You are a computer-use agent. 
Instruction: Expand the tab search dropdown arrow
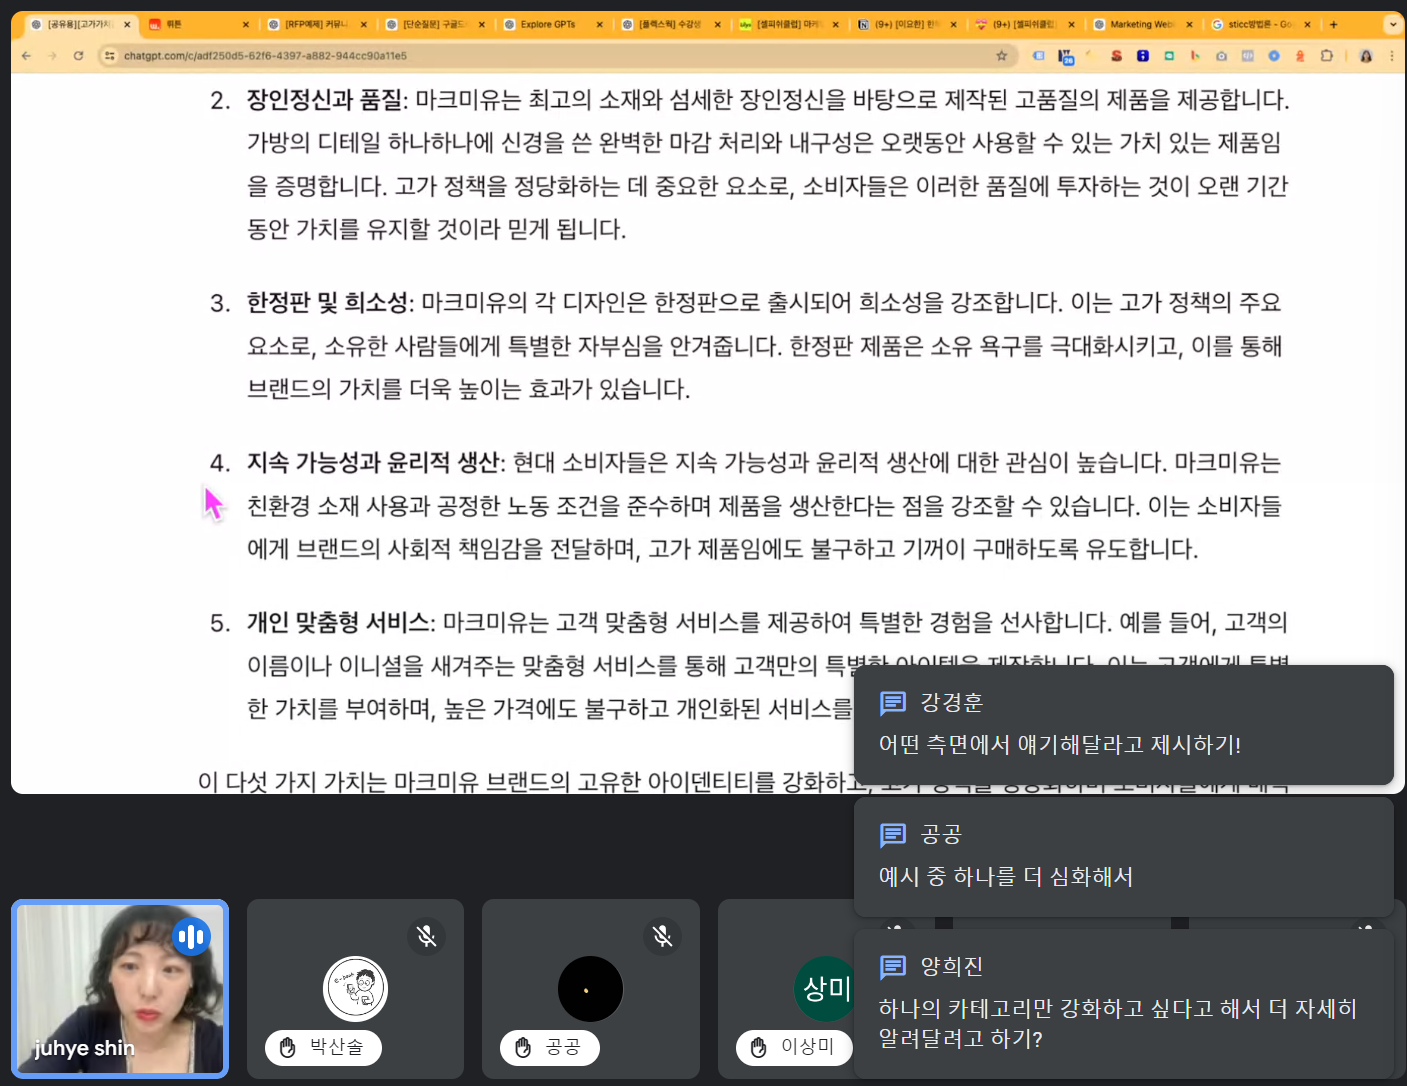tap(1392, 24)
